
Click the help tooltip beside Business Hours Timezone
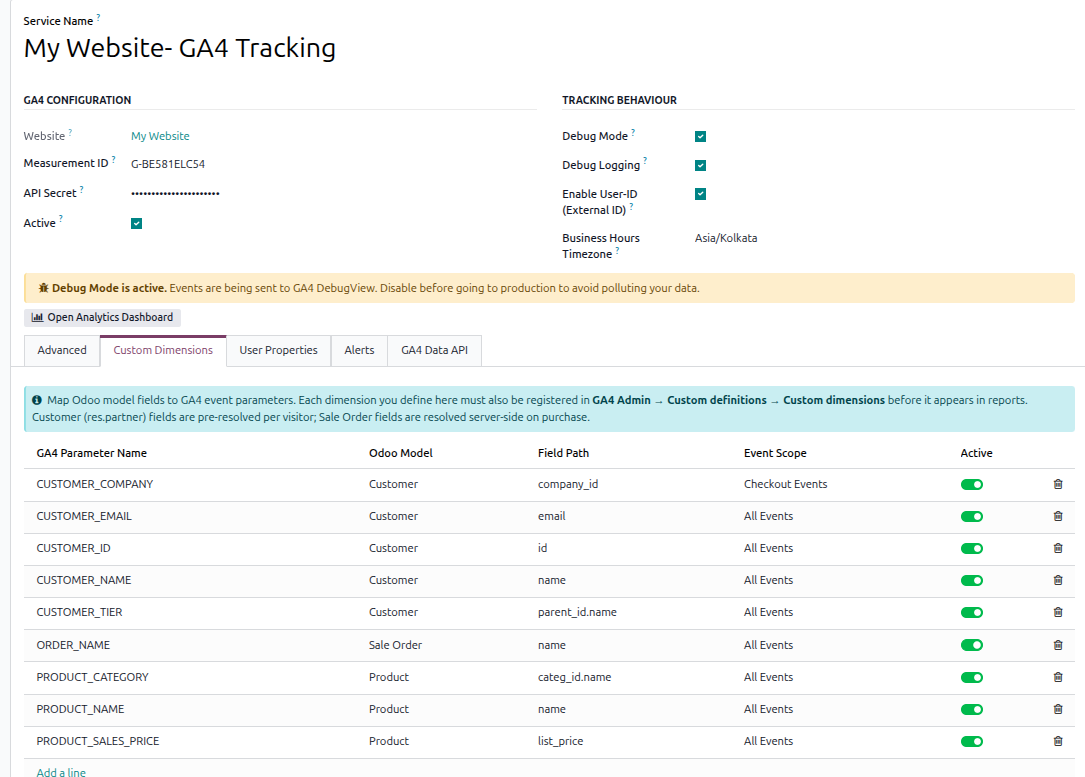coord(617,250)
